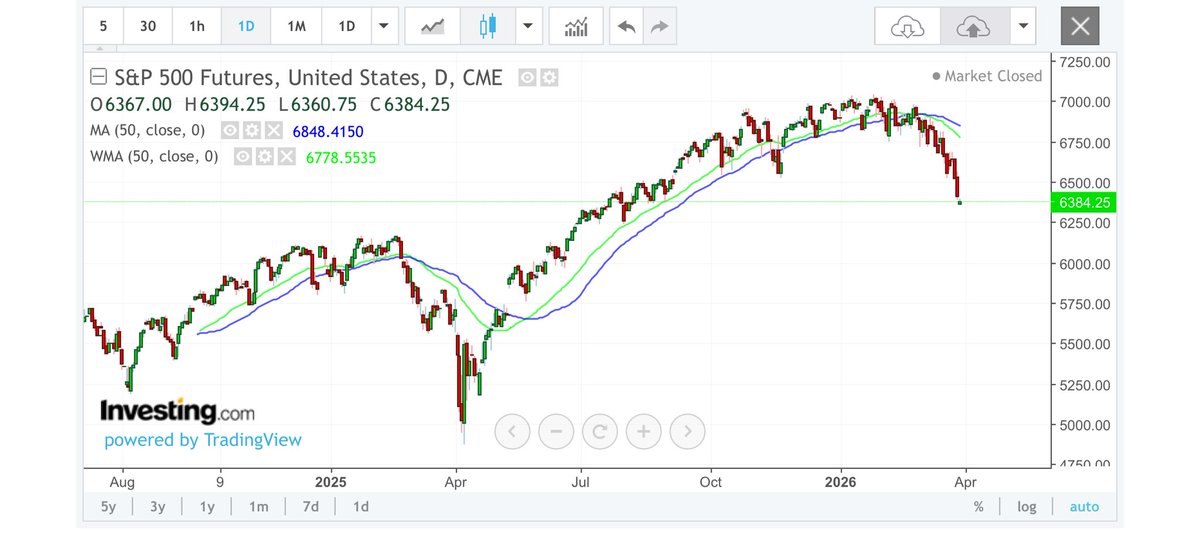This screenshot has width=1200, height=554.
Task: Open settings gear for MA indicator
Action: pos(250,130)
